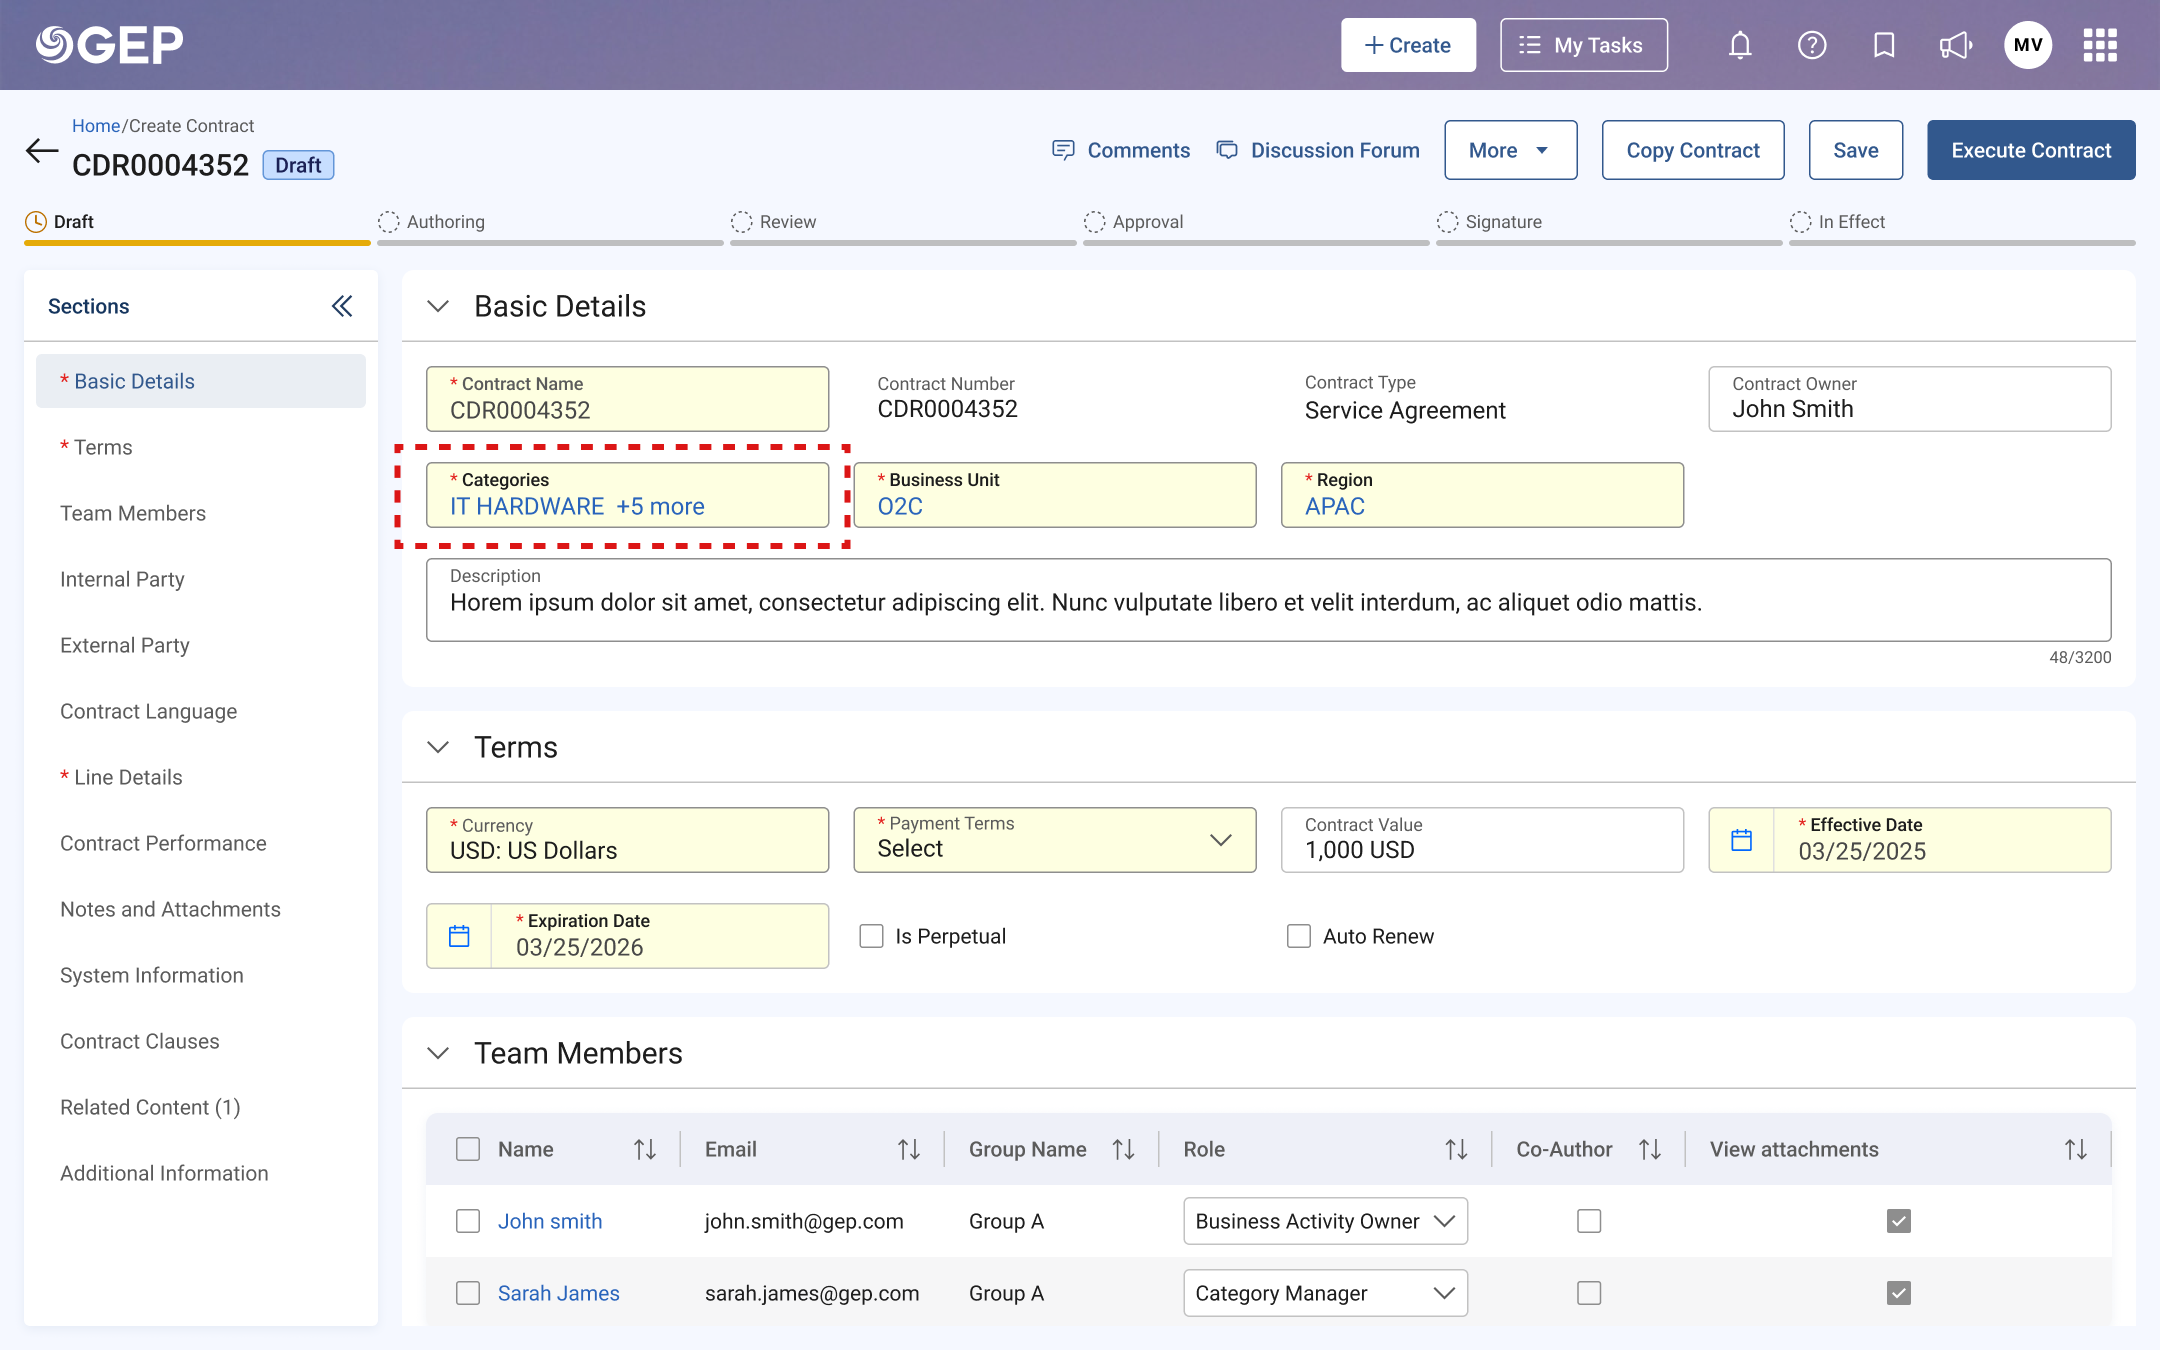Open the More dropdown button

pyautogui.click(x=1510, y=150)
